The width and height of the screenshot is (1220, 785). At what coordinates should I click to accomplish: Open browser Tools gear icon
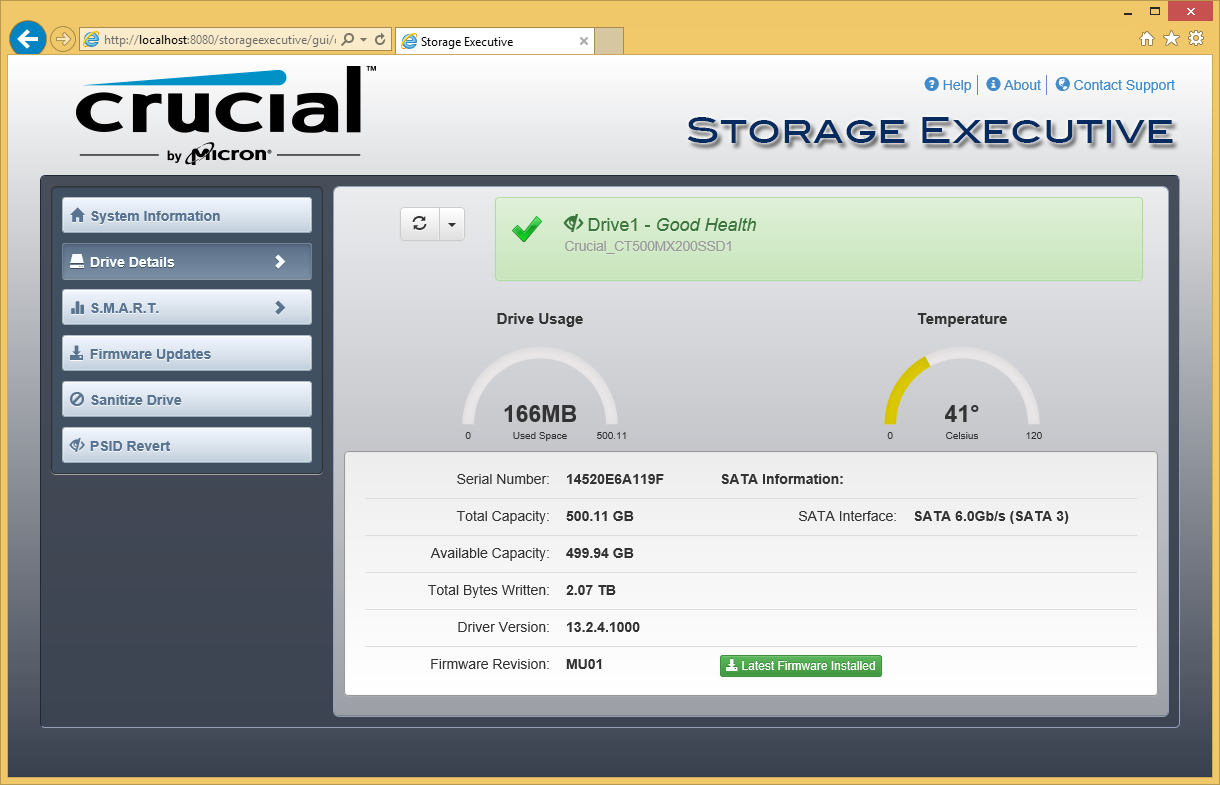click(1195, 39)
